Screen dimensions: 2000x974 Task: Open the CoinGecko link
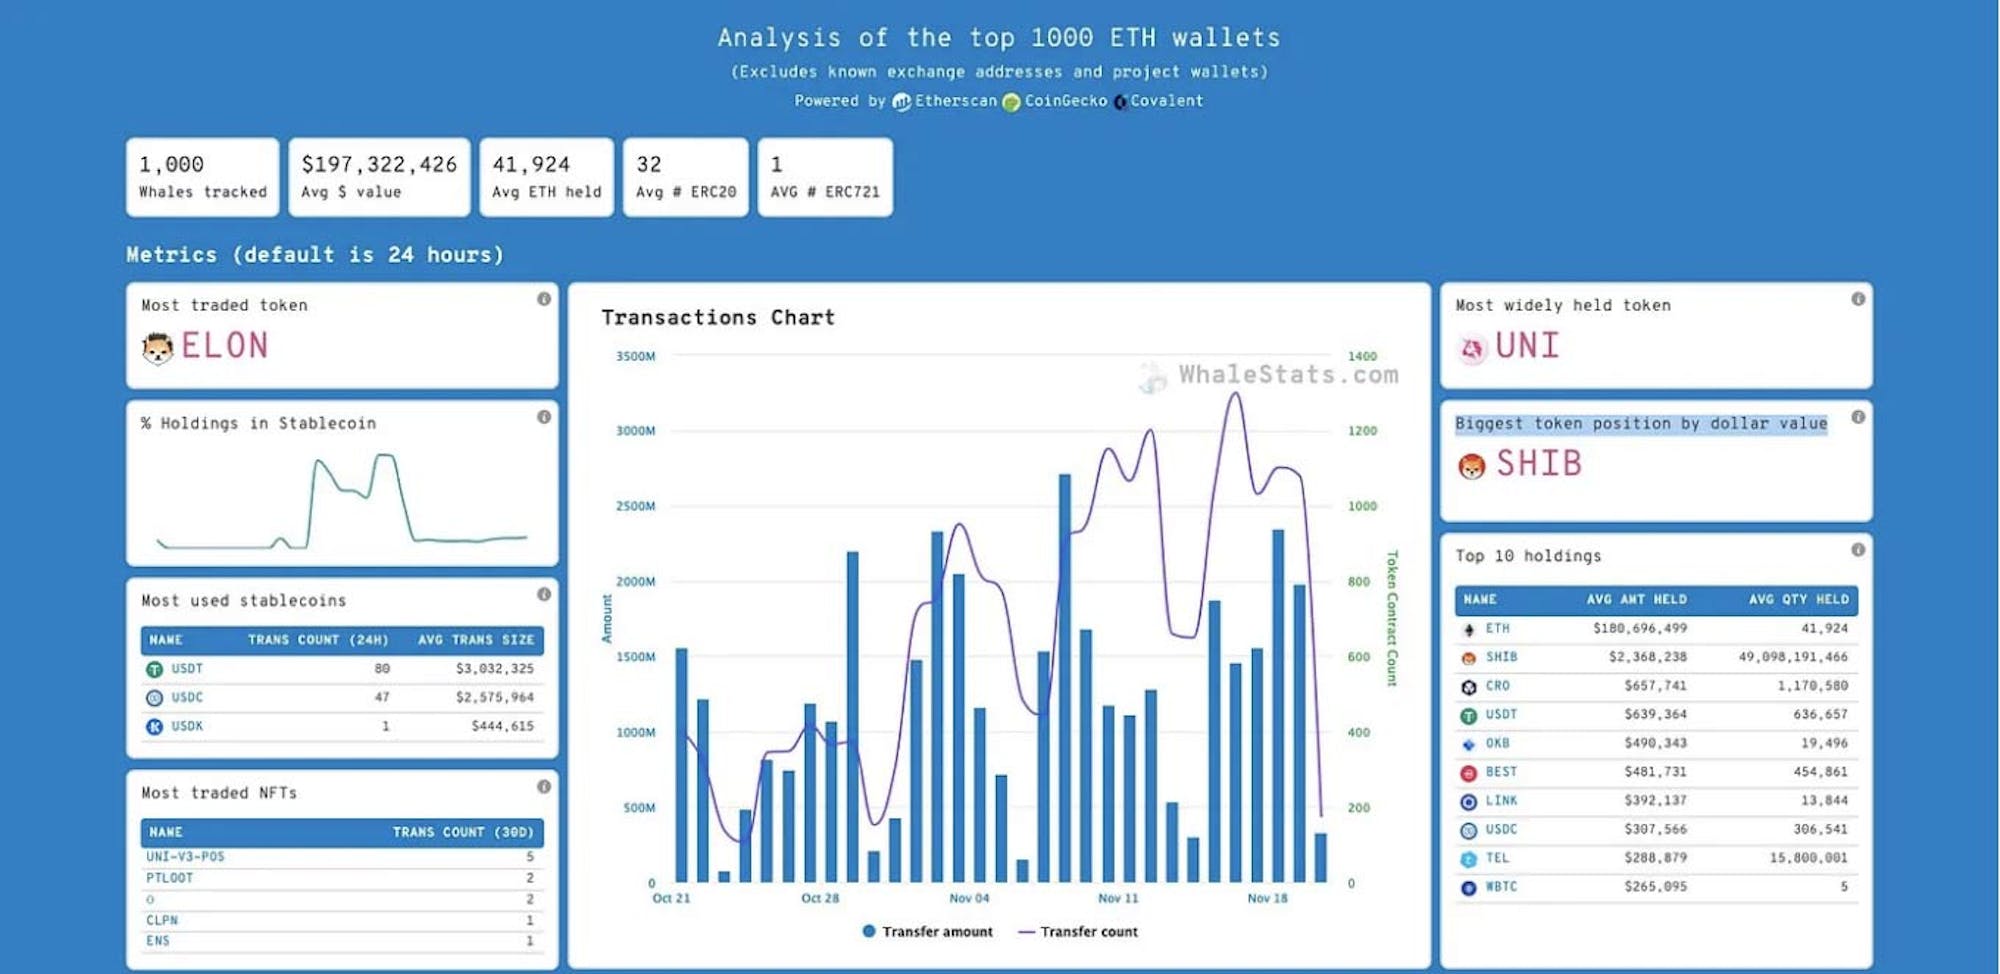pos(1065,101)
